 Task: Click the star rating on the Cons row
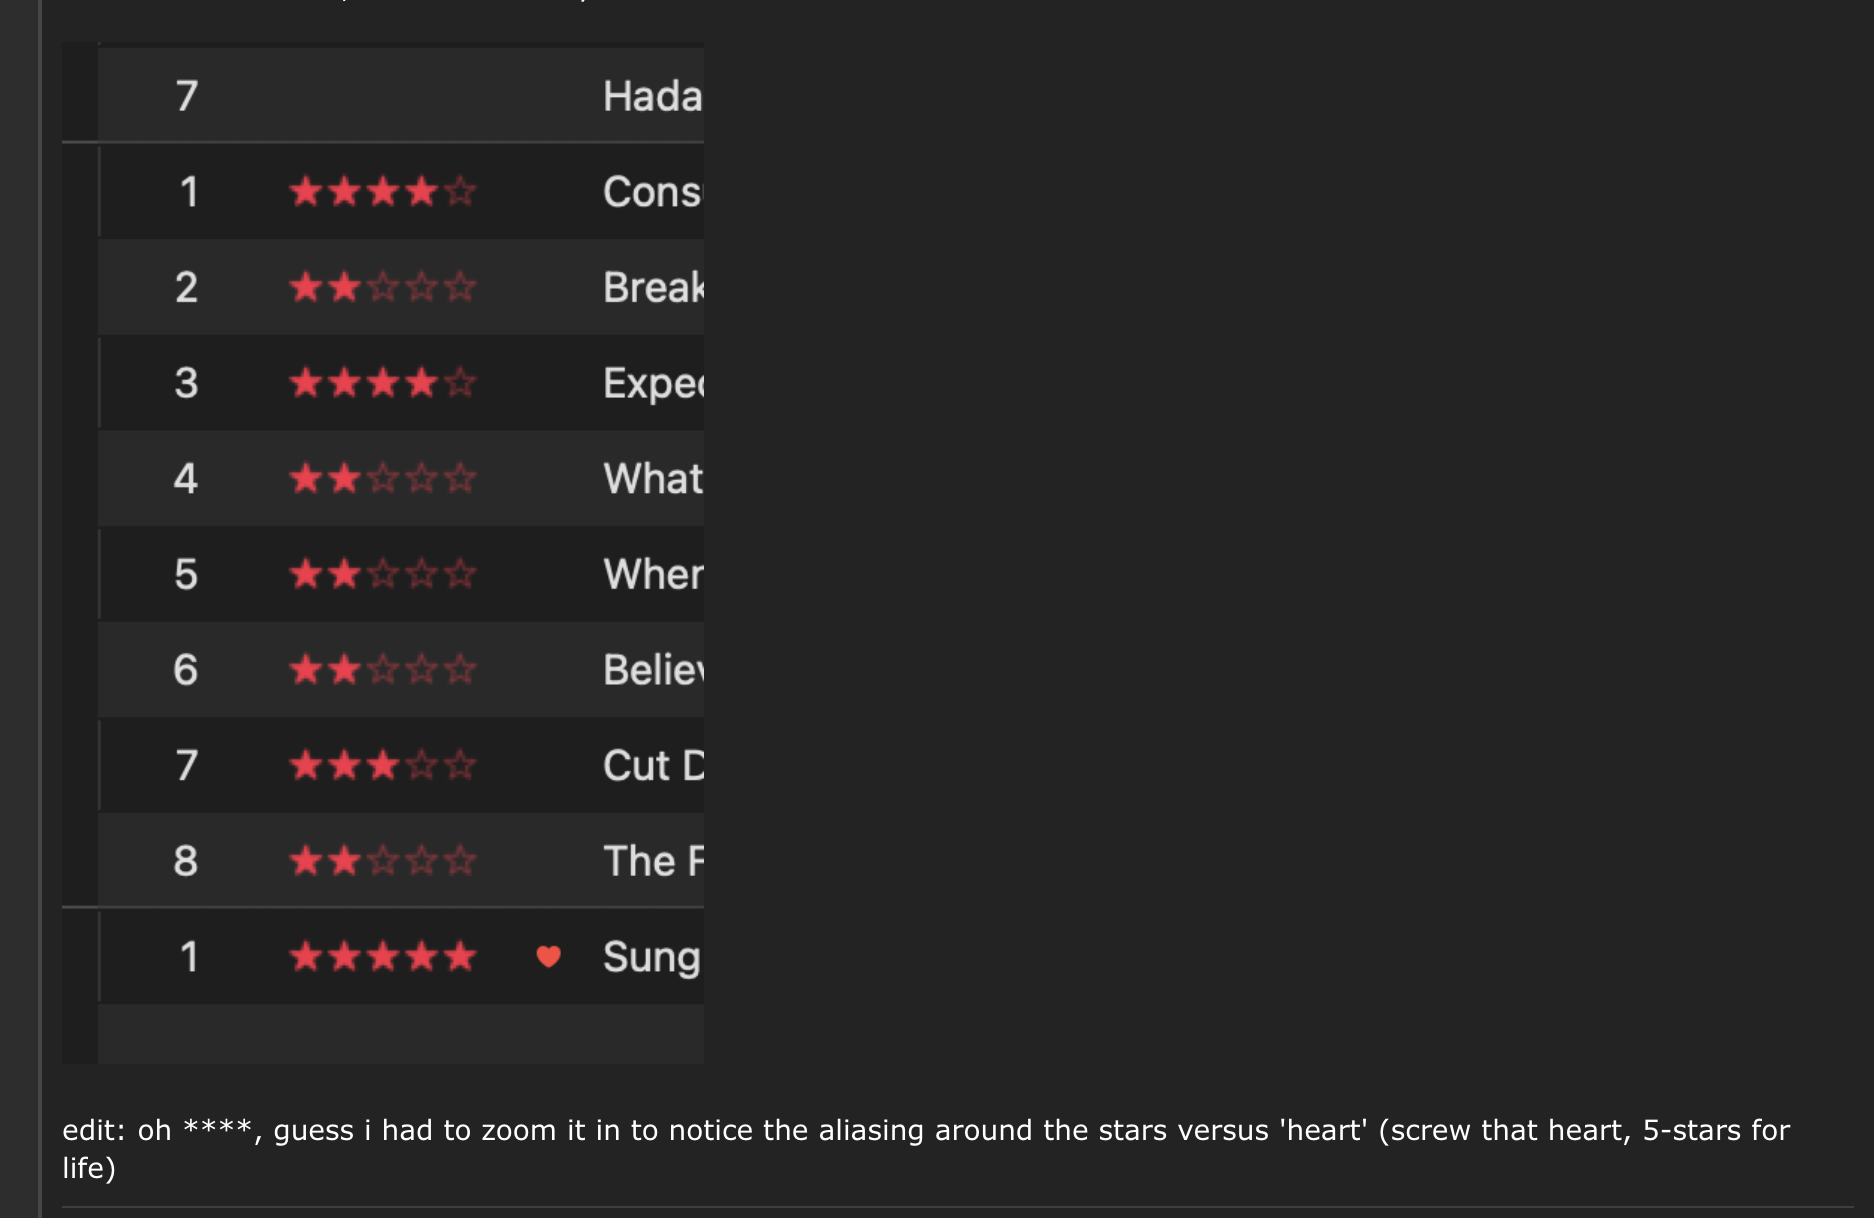(x=383, y=191)
